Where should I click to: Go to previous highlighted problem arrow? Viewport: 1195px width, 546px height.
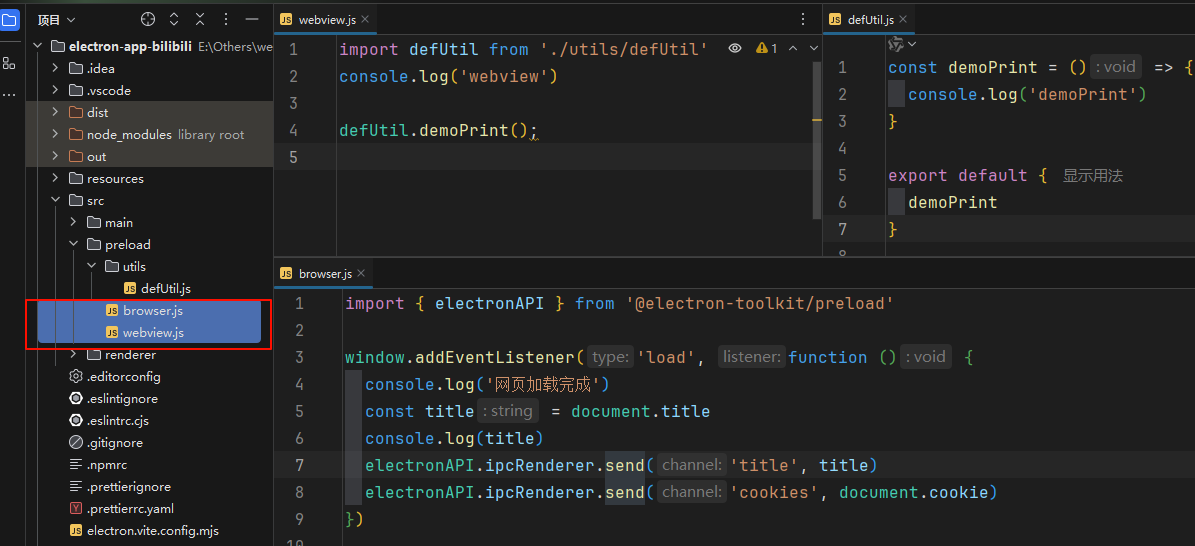click(x=793, y=48)
